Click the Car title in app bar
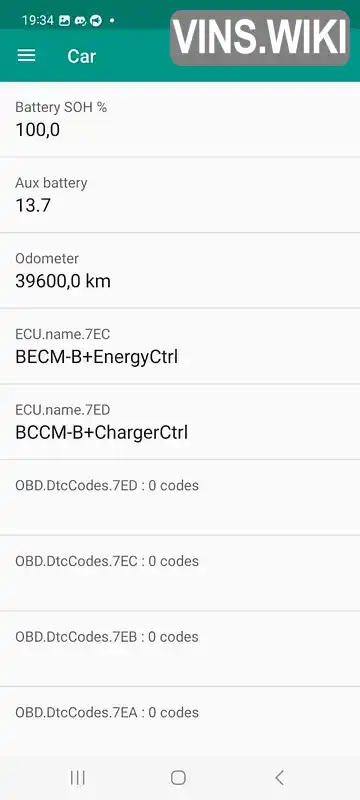 click(x=82, y=56)
